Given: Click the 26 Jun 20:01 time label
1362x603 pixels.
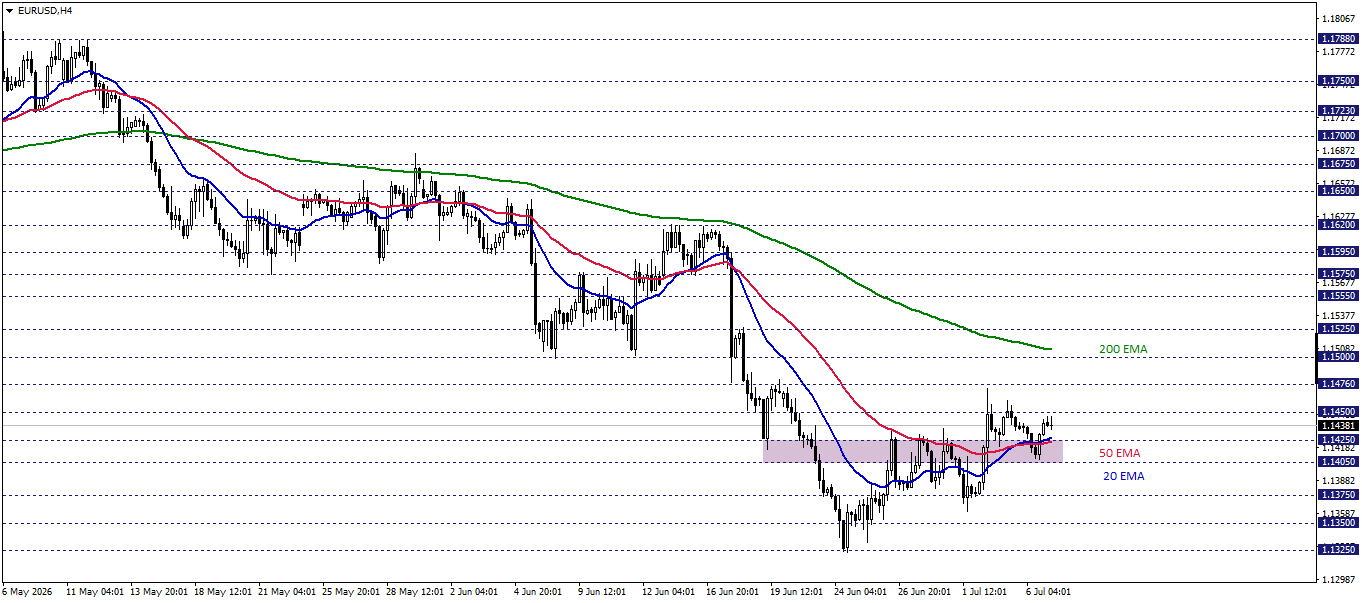Looking at the screenshot, I should 926,591.
